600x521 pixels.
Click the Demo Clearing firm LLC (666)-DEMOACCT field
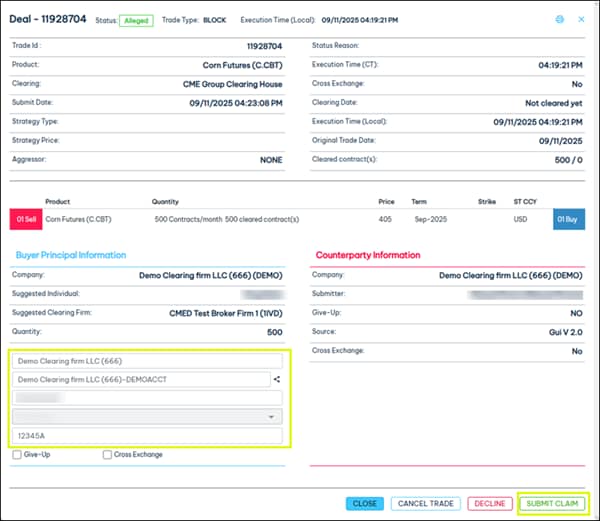tap(140, 379)
